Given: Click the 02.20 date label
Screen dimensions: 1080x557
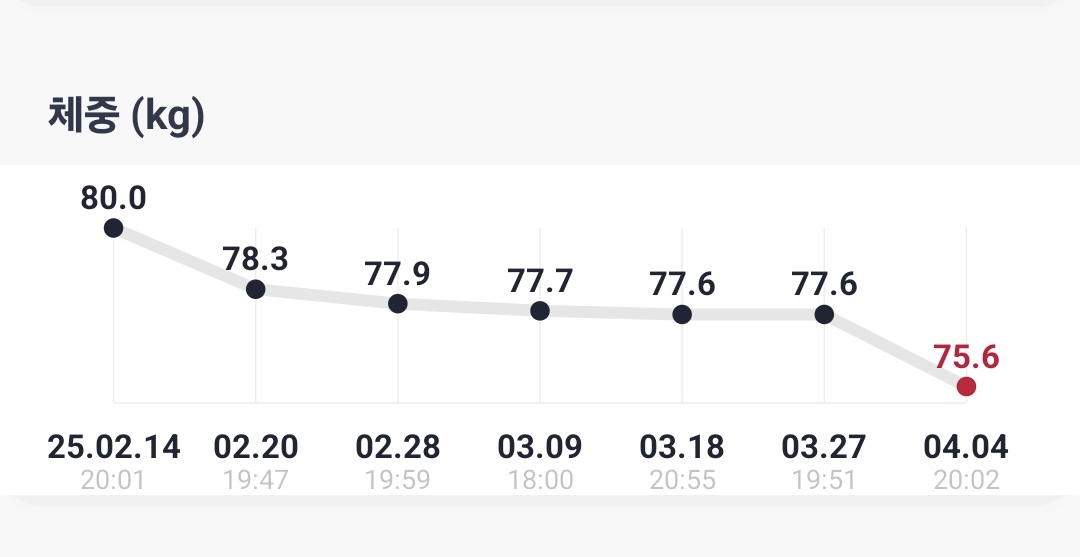Looking at the screenshot, I should [256, 447].
